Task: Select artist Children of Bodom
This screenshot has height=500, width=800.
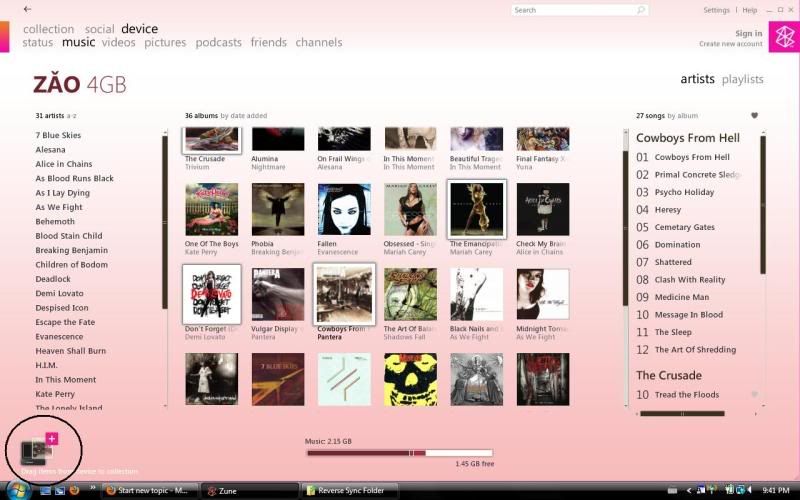Action: 71,264
